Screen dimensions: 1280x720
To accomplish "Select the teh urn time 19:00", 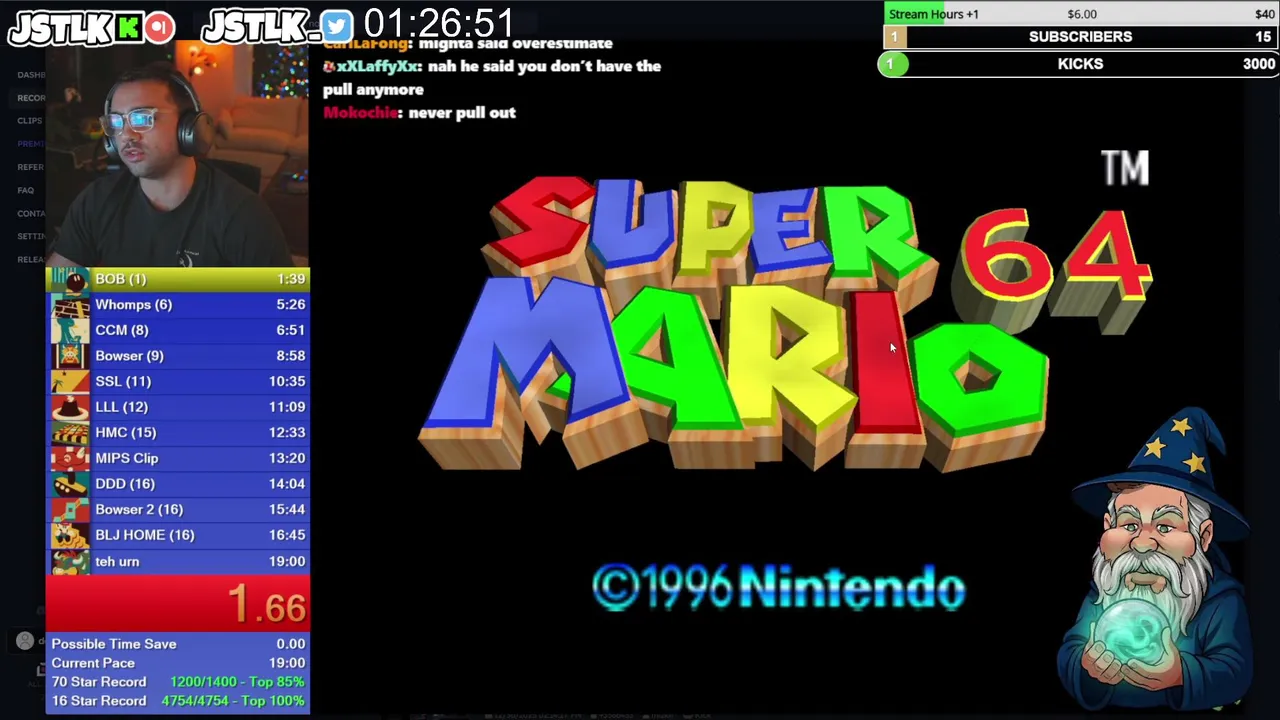I will coord(287,562).
